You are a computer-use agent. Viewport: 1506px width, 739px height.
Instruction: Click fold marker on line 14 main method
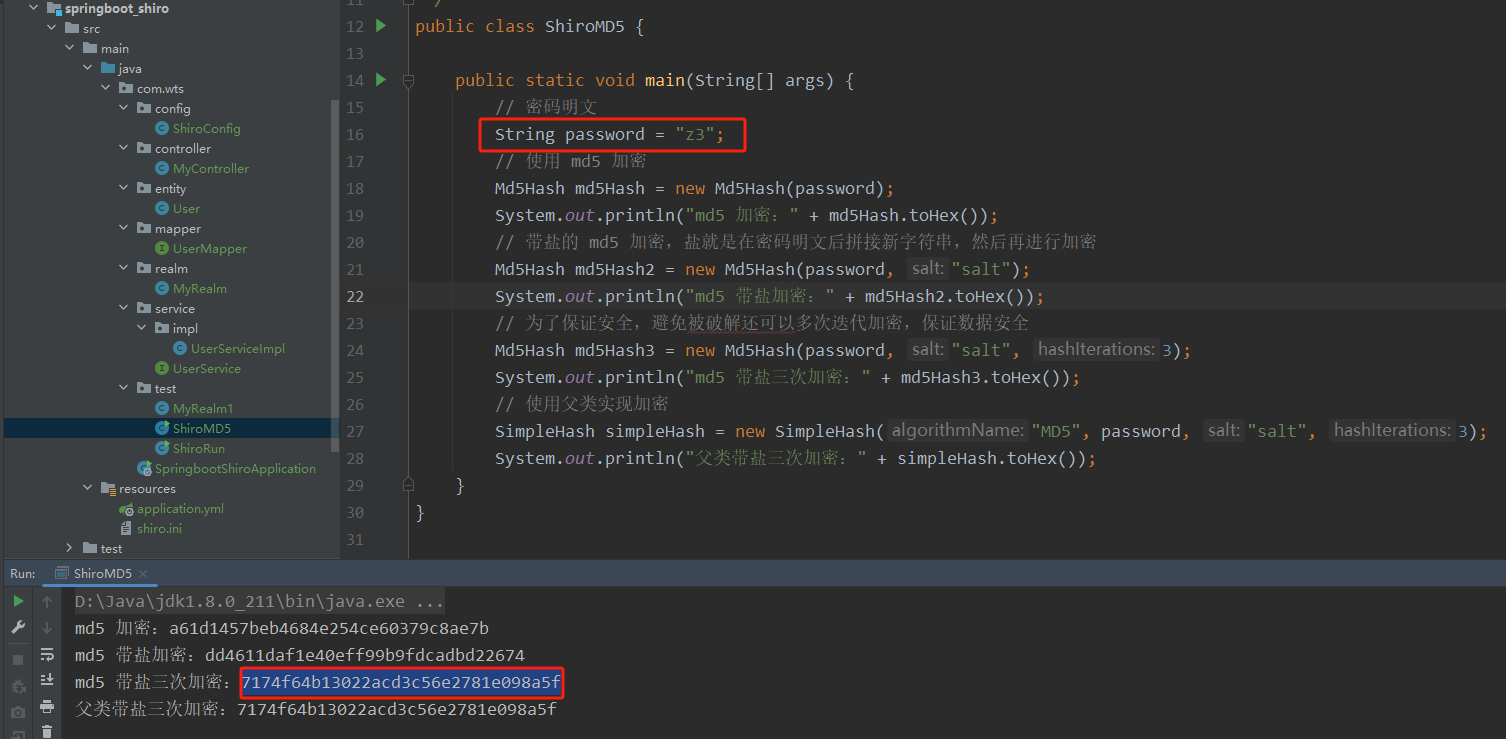(x=408, y=79)
